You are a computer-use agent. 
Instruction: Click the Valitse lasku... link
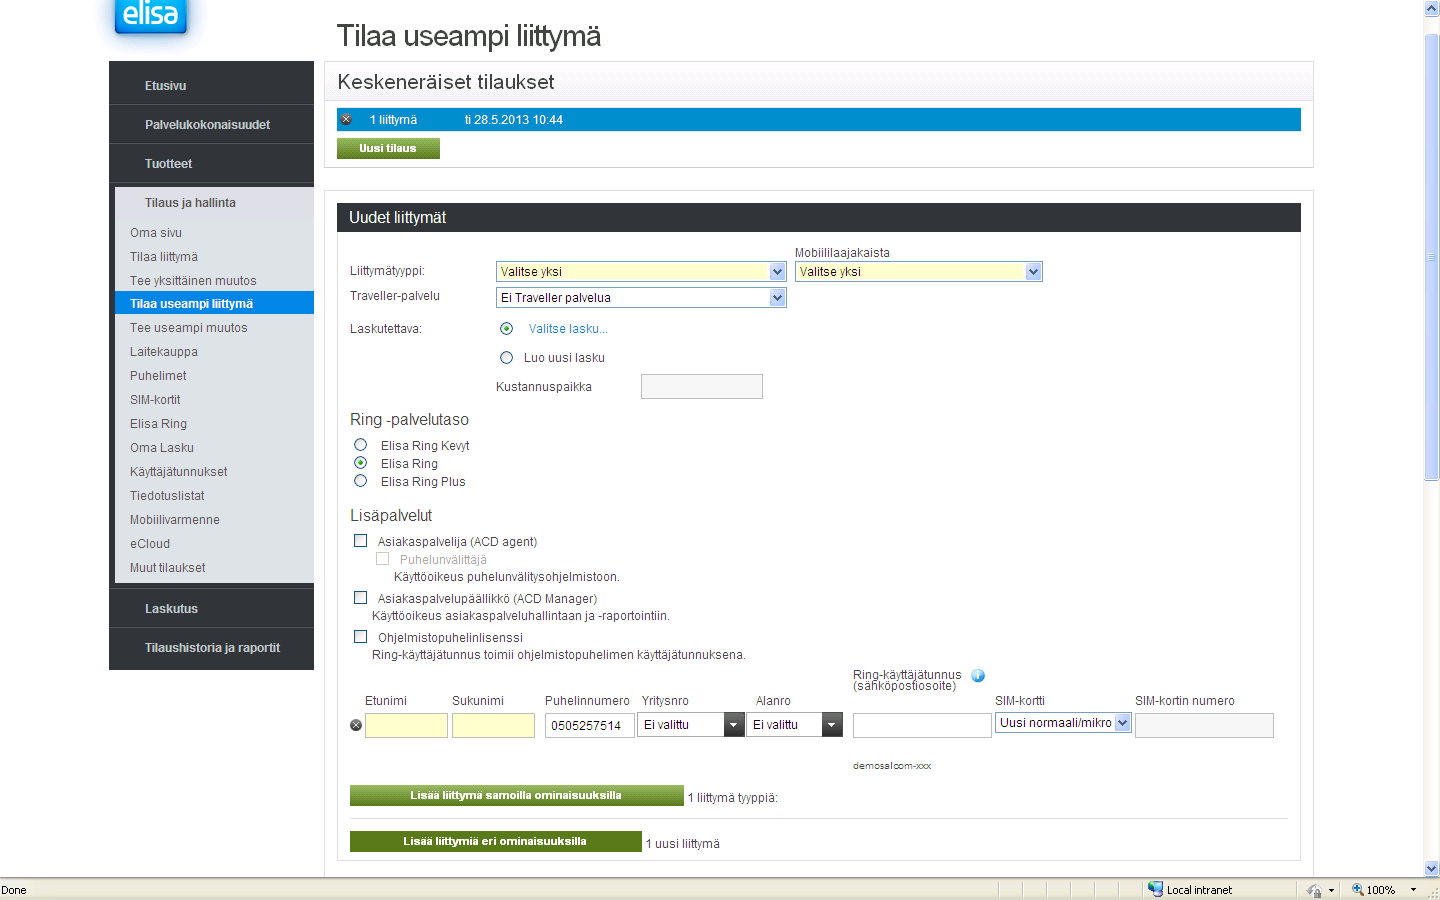[x=568, y=329]
